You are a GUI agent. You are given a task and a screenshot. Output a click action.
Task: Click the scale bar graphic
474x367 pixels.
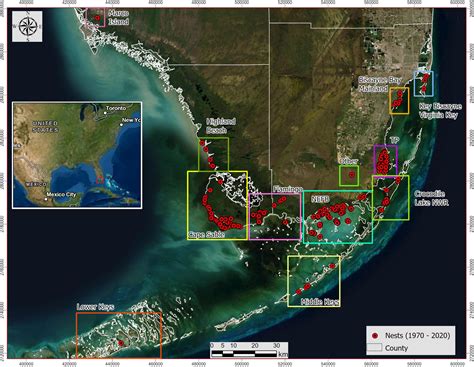[x=245, y=353]
